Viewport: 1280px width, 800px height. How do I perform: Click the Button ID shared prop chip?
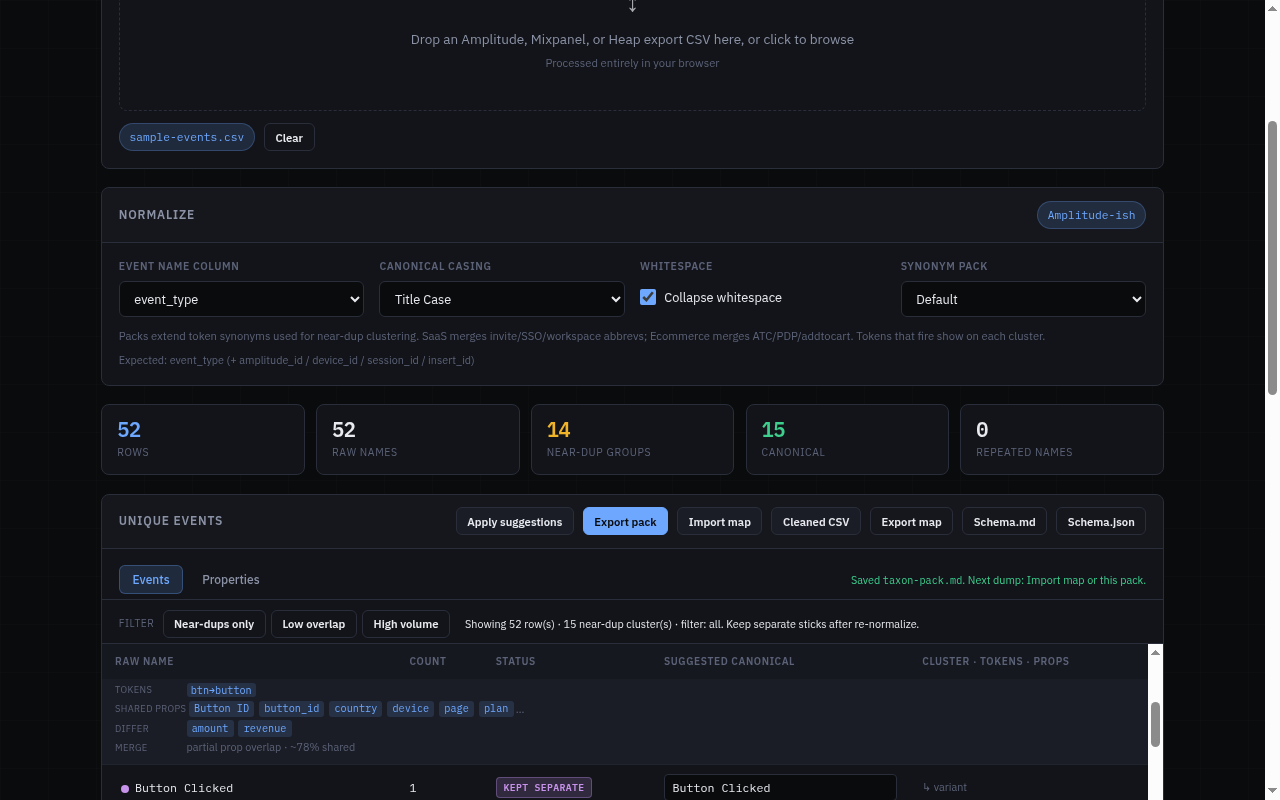click(221, 709)
